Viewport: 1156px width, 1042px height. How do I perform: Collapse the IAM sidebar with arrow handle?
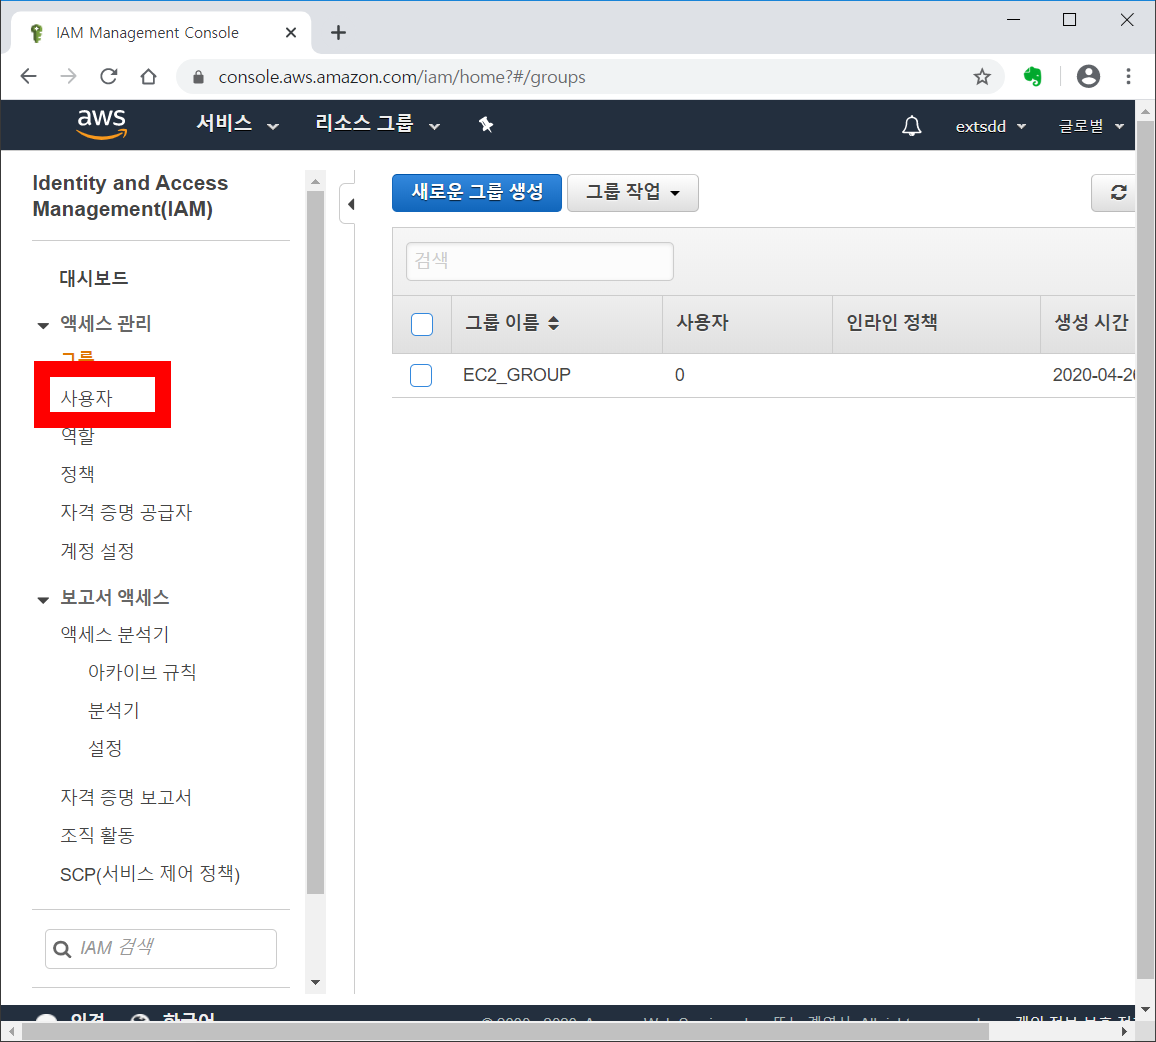coord(350,204)
